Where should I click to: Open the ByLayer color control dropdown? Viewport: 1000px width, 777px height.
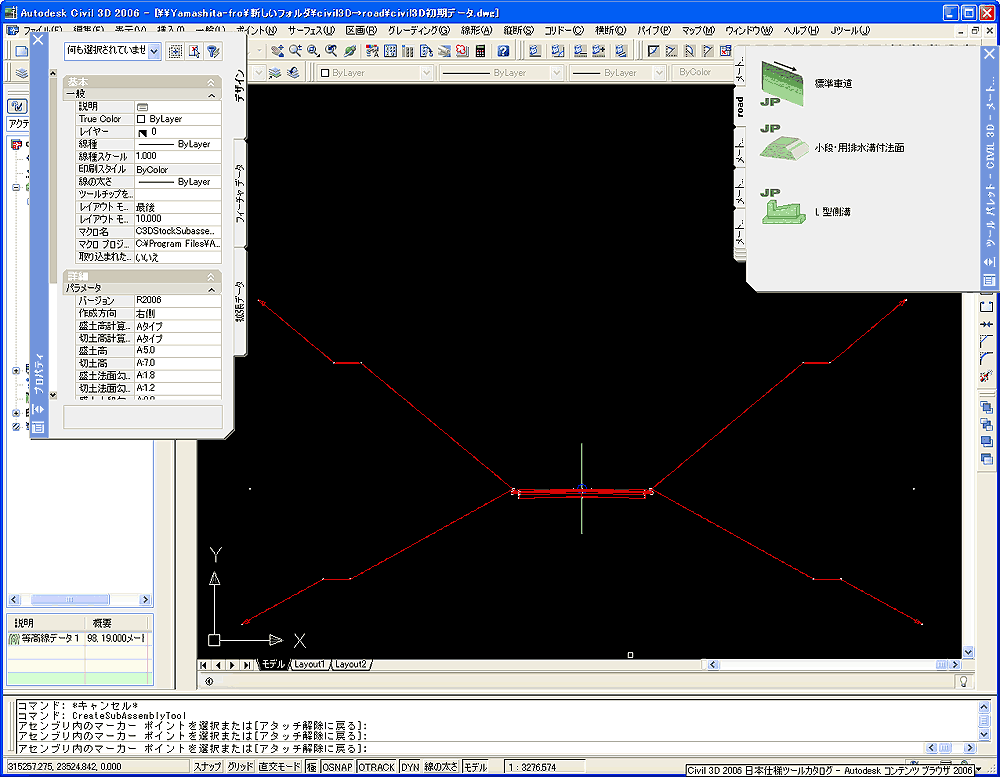pyautogui.click(x=427, y=73)
